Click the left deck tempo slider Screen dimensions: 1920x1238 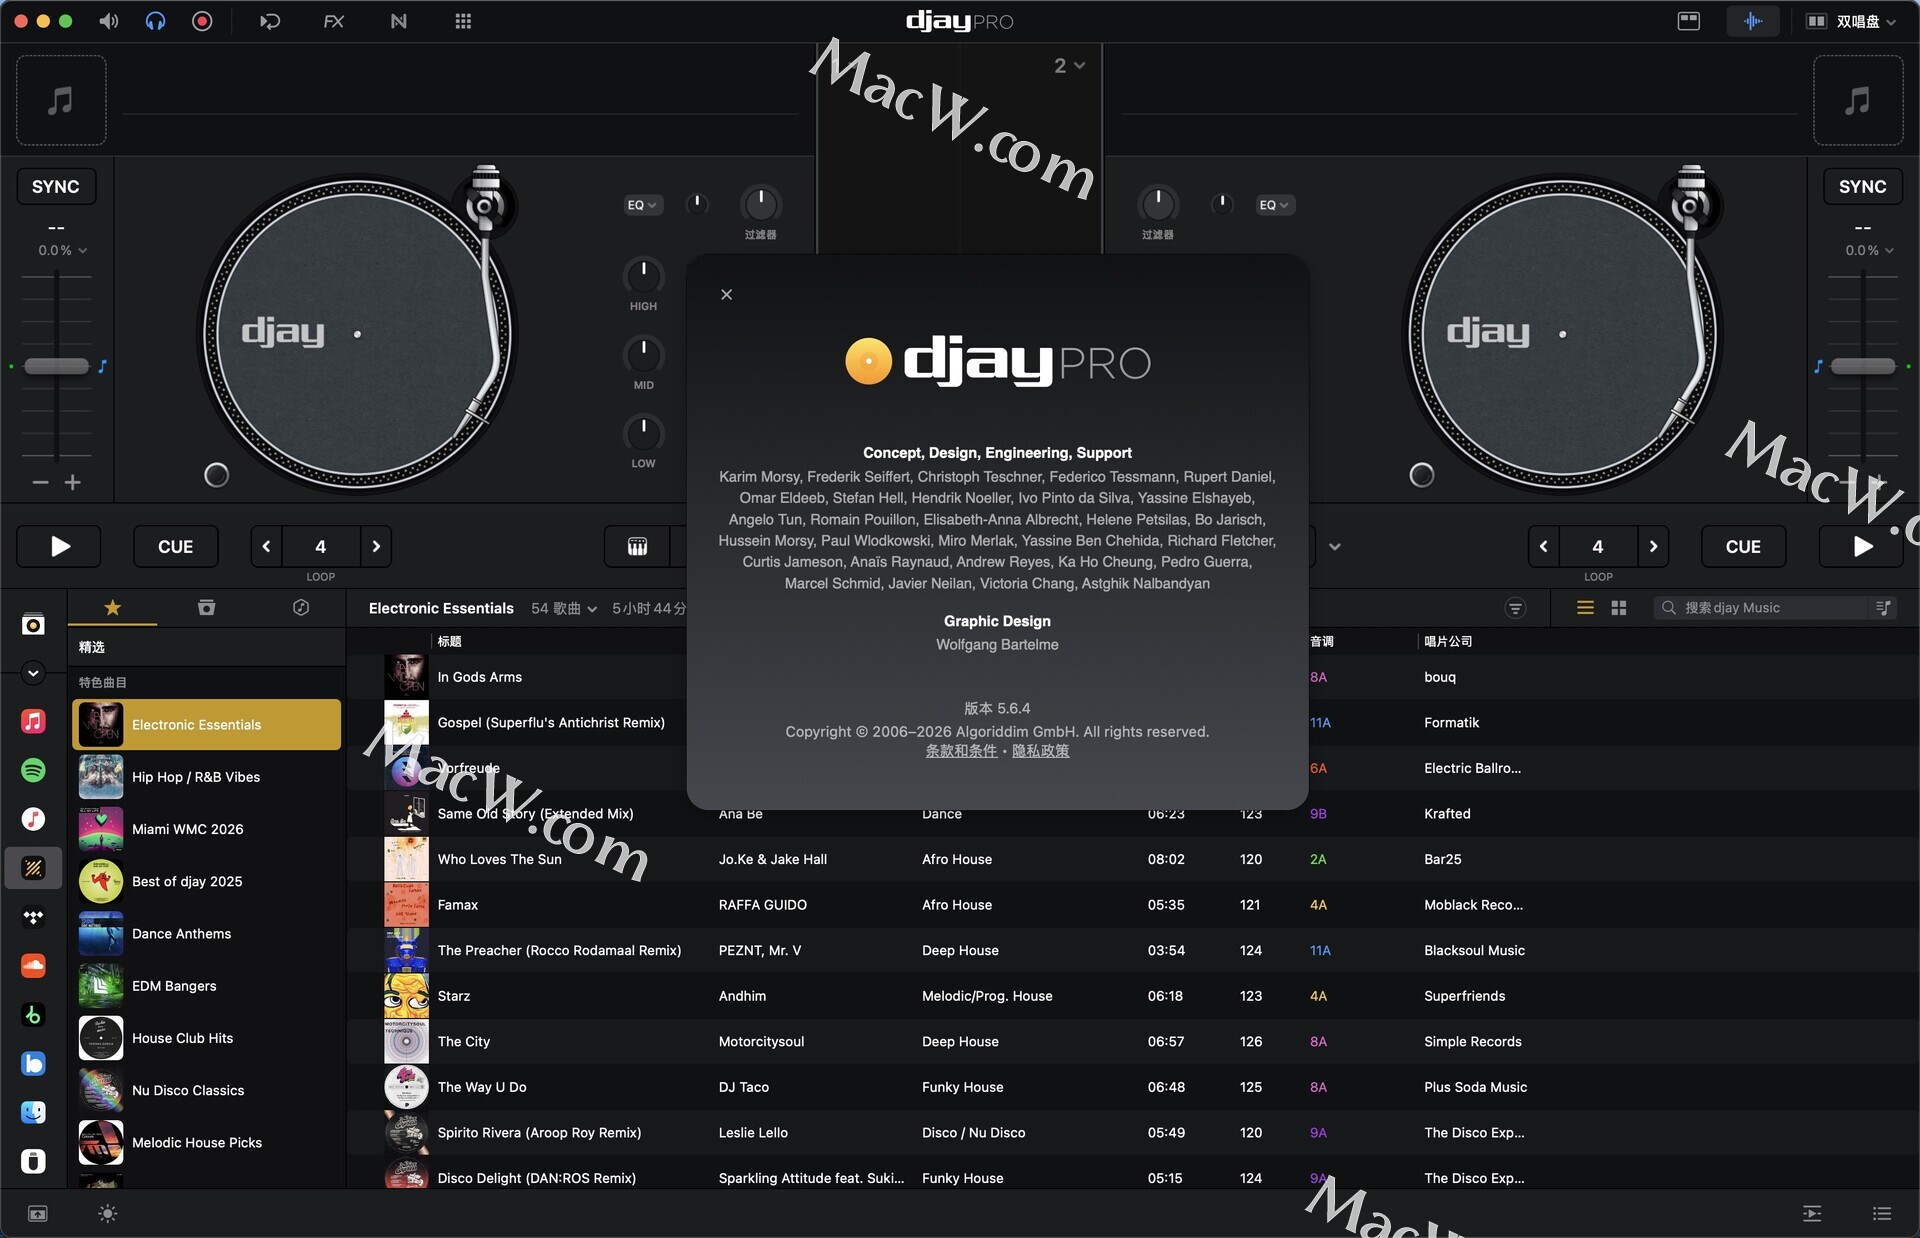point(57,366)
